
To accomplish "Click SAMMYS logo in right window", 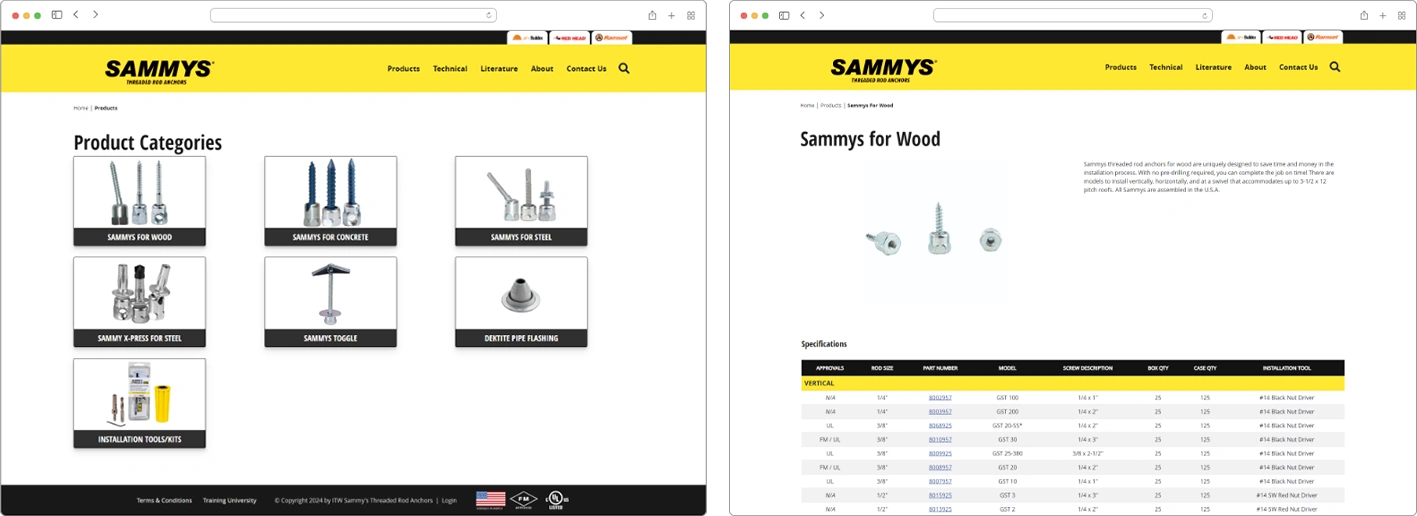I will [x=883, y=69].
